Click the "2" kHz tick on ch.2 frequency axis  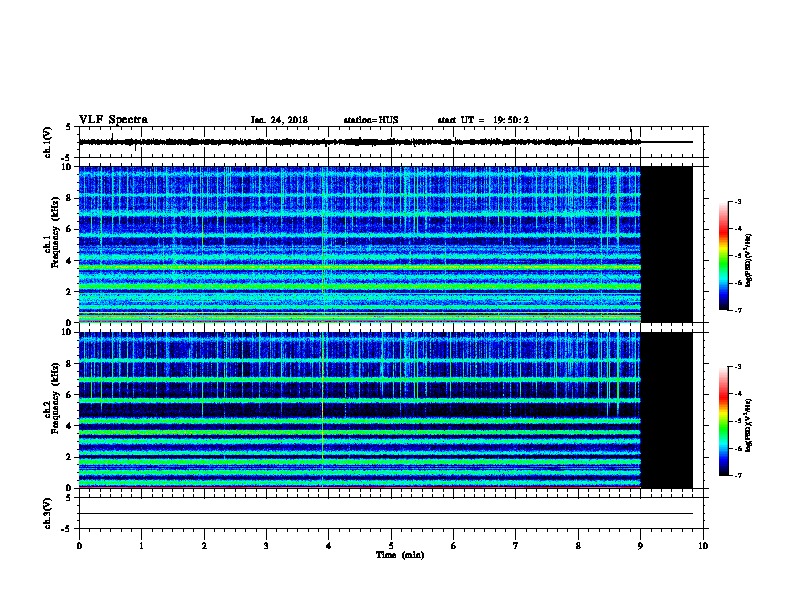pos(69,457)
